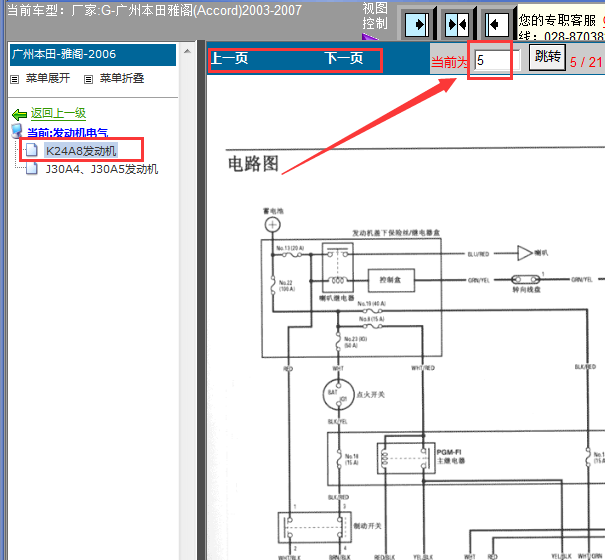Click the tree root icon beside 当前:发动机电气
This screenshot has height=560, width=605.
point(17,132)
